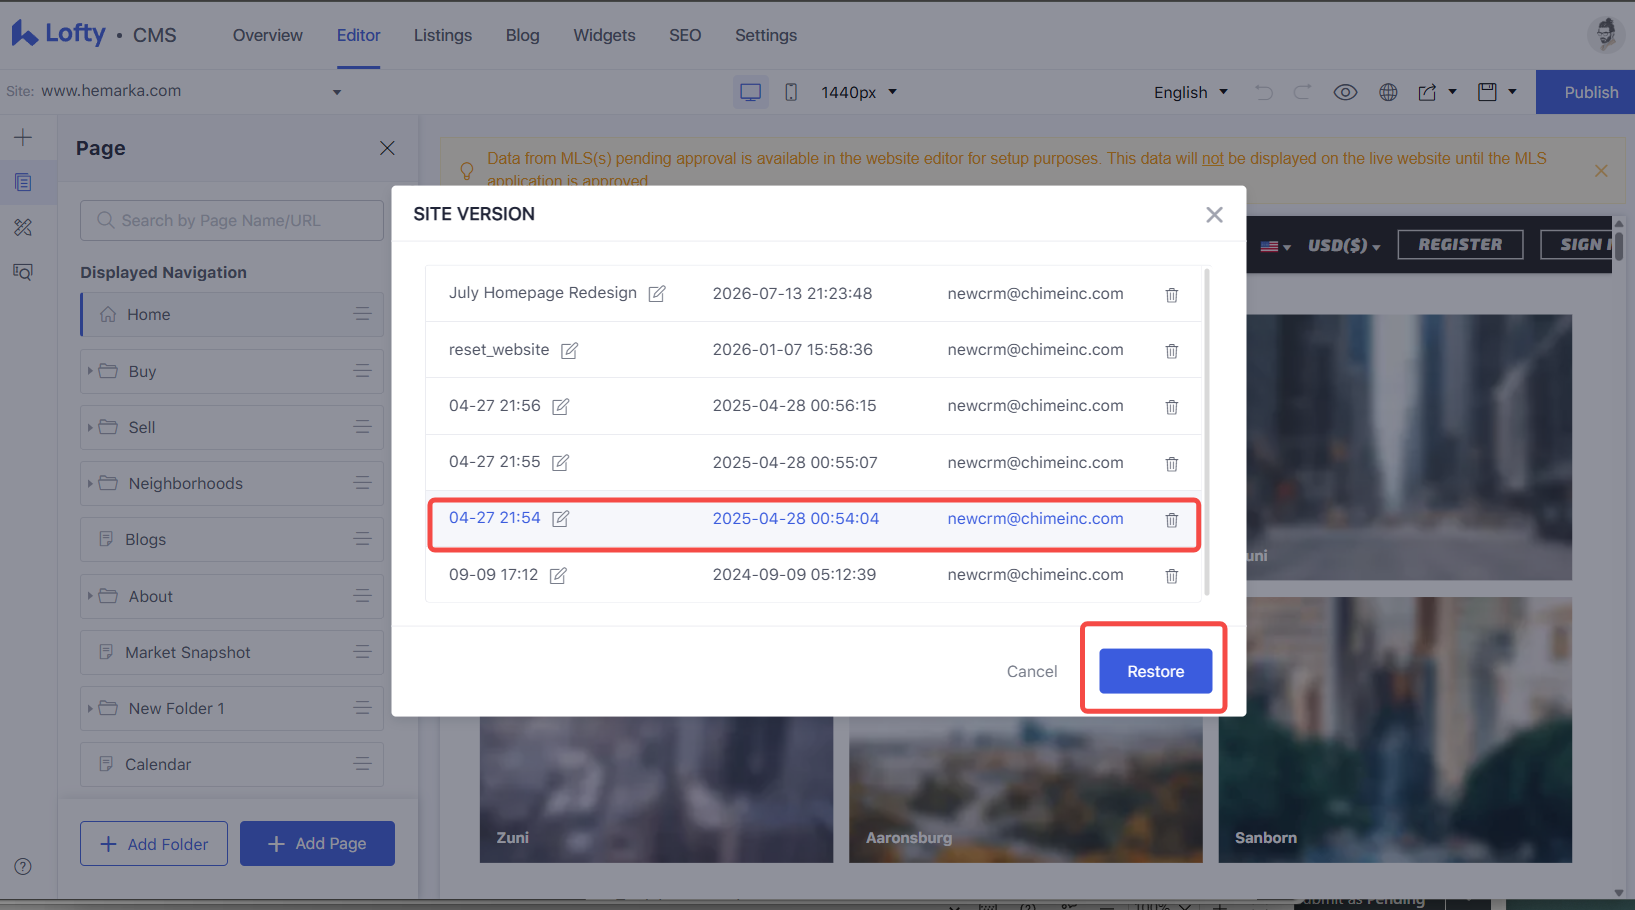Open the help question mark icon
This screenshot has width=1635, height=910.
[23, 867]
